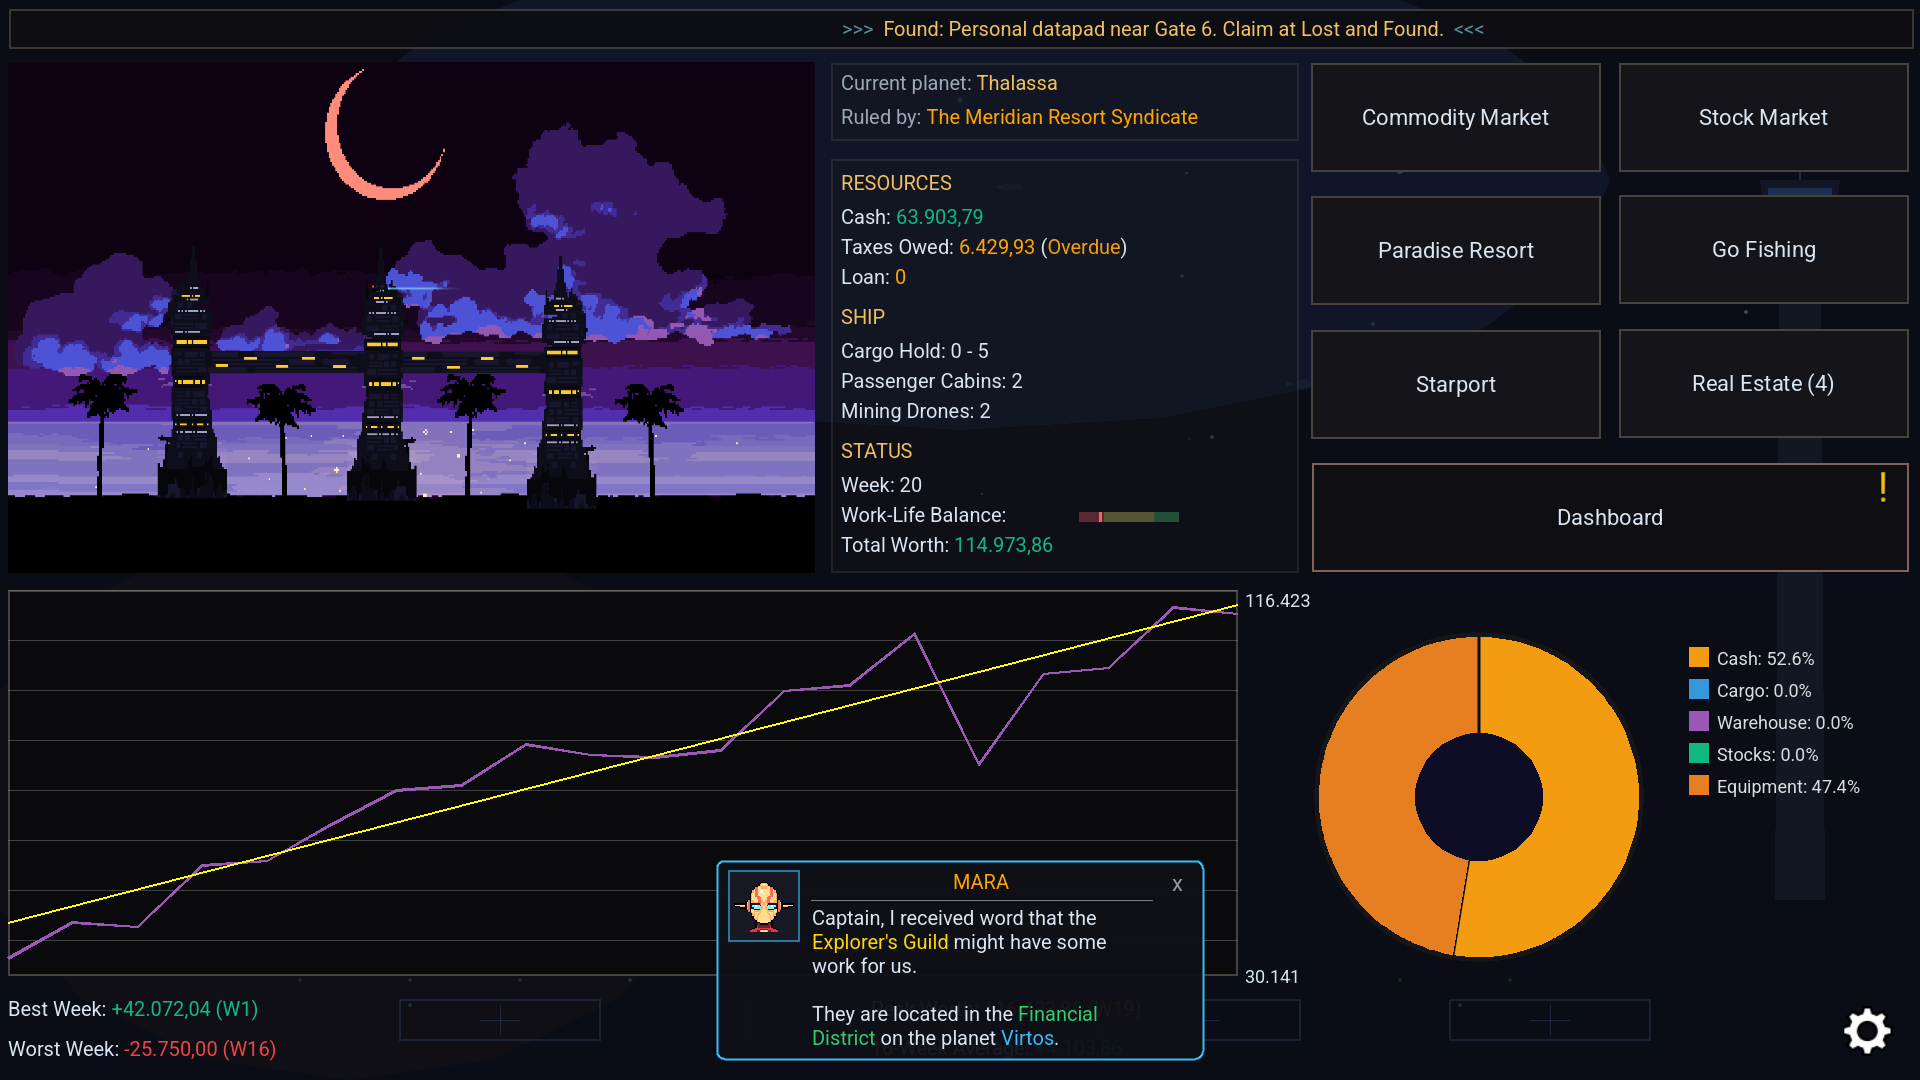
Task: Click the Worst Week -25.750,00 value
Action: click(199, 1049)
